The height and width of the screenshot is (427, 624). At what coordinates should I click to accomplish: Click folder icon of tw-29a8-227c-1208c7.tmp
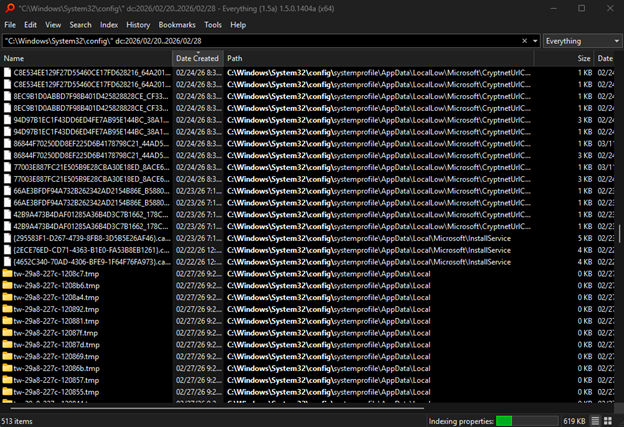coord(8,273)
